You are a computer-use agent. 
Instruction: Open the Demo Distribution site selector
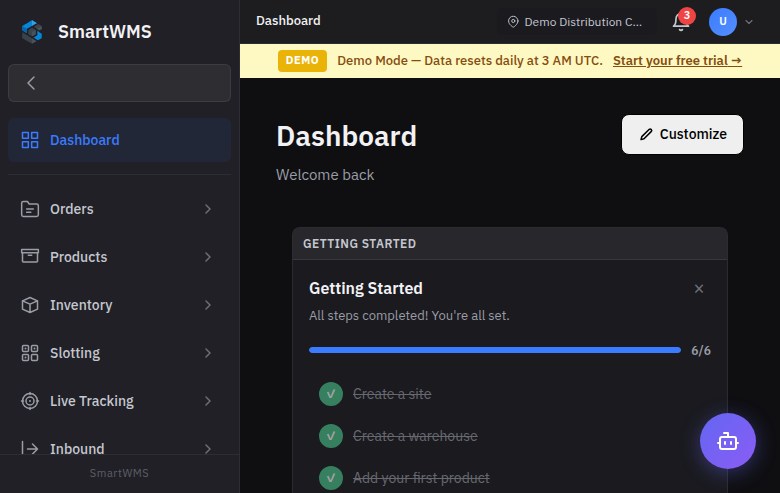click(576, 22)
